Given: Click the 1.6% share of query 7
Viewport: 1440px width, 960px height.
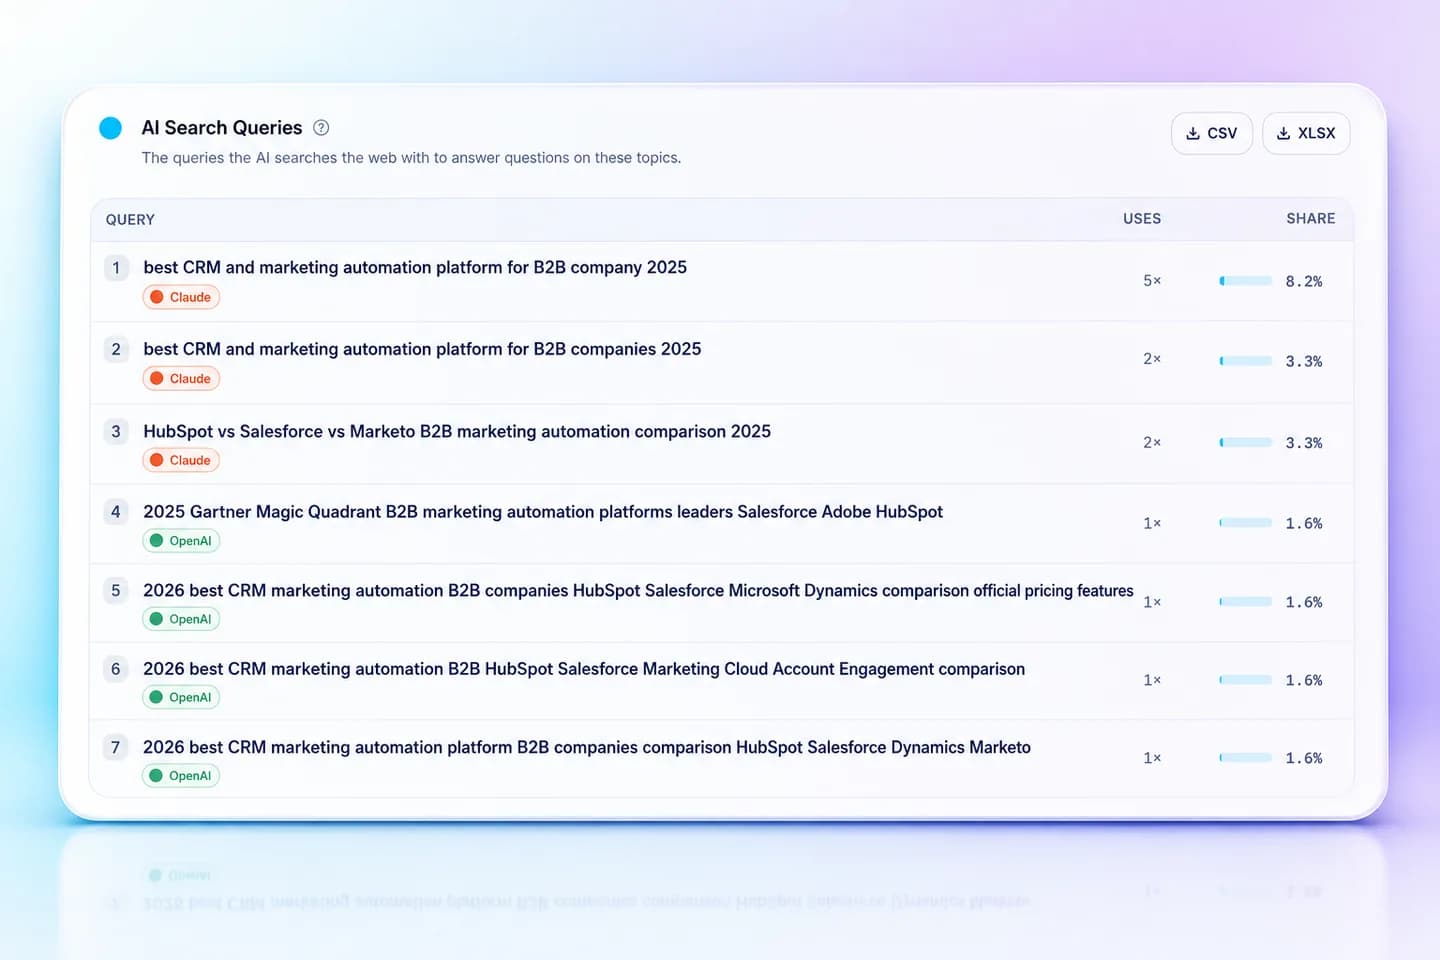Looking at the screenshot, I should 1304,759.
